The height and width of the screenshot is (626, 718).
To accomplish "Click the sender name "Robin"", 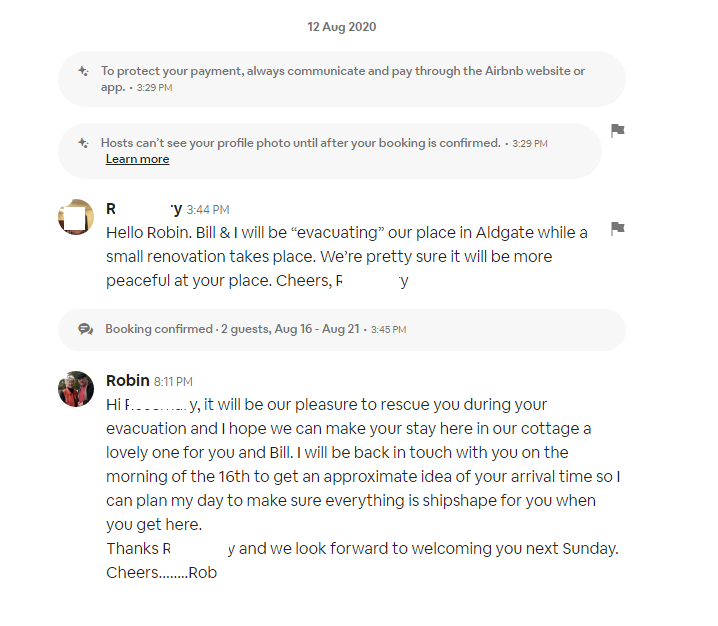I will tap(127, 380).
